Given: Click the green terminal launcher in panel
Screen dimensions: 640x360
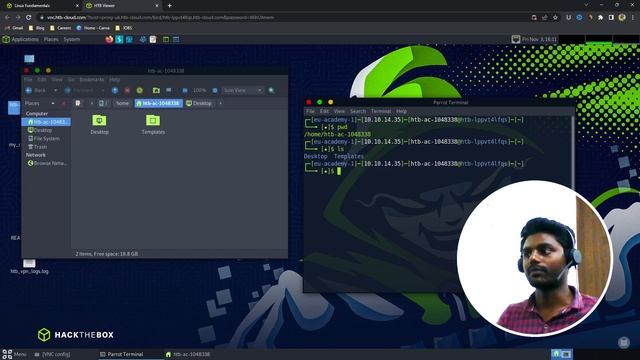Looking at the screenshot, I should (166, 40).
